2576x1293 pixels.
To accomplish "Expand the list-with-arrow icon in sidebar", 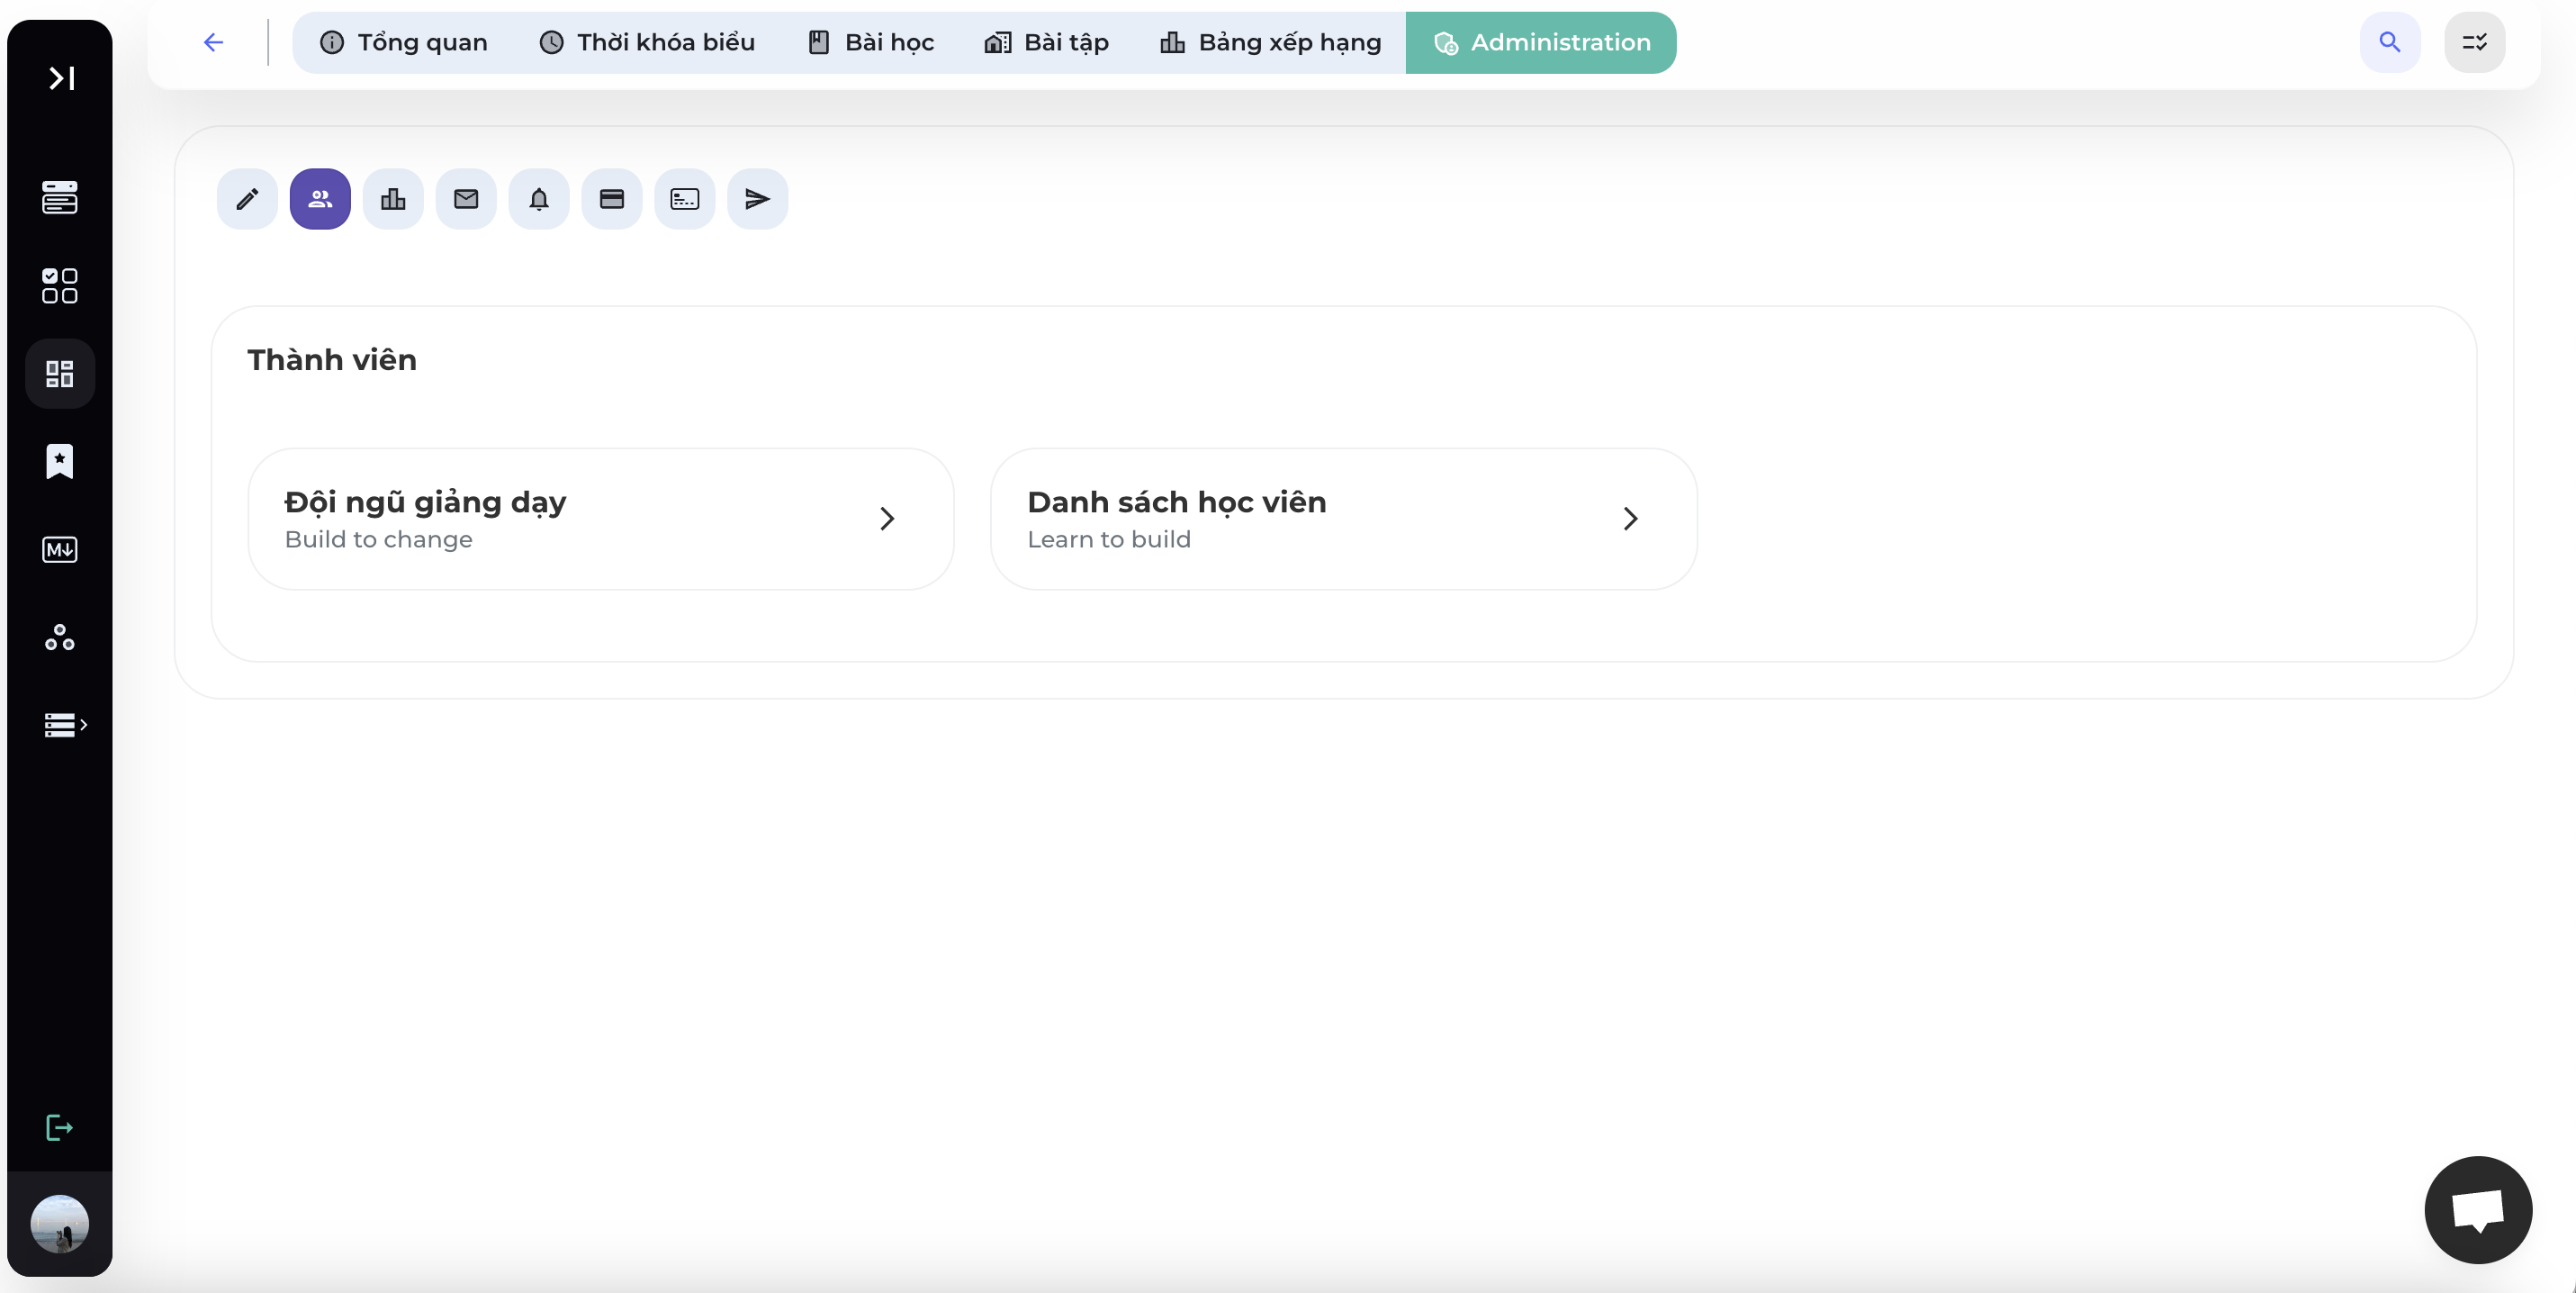I will pyautogui.click(x=65, y=725).
